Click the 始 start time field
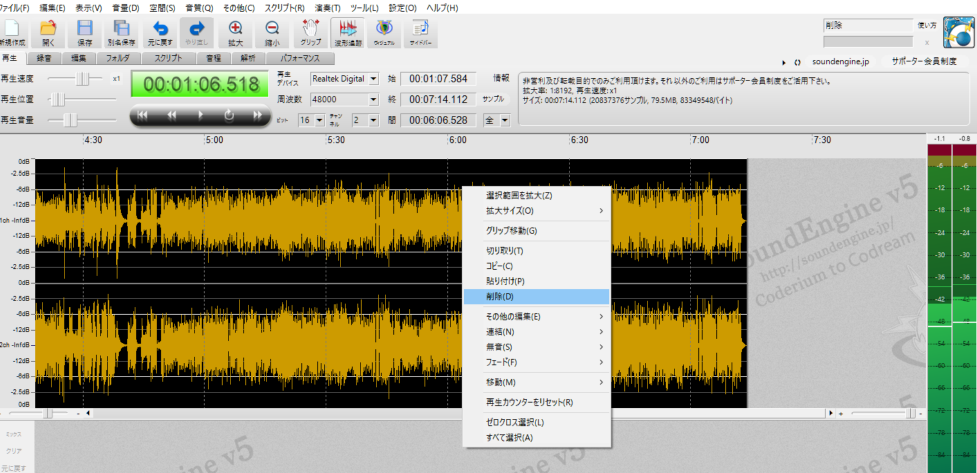This screenshot has height=473, width=977. [438, 79]
